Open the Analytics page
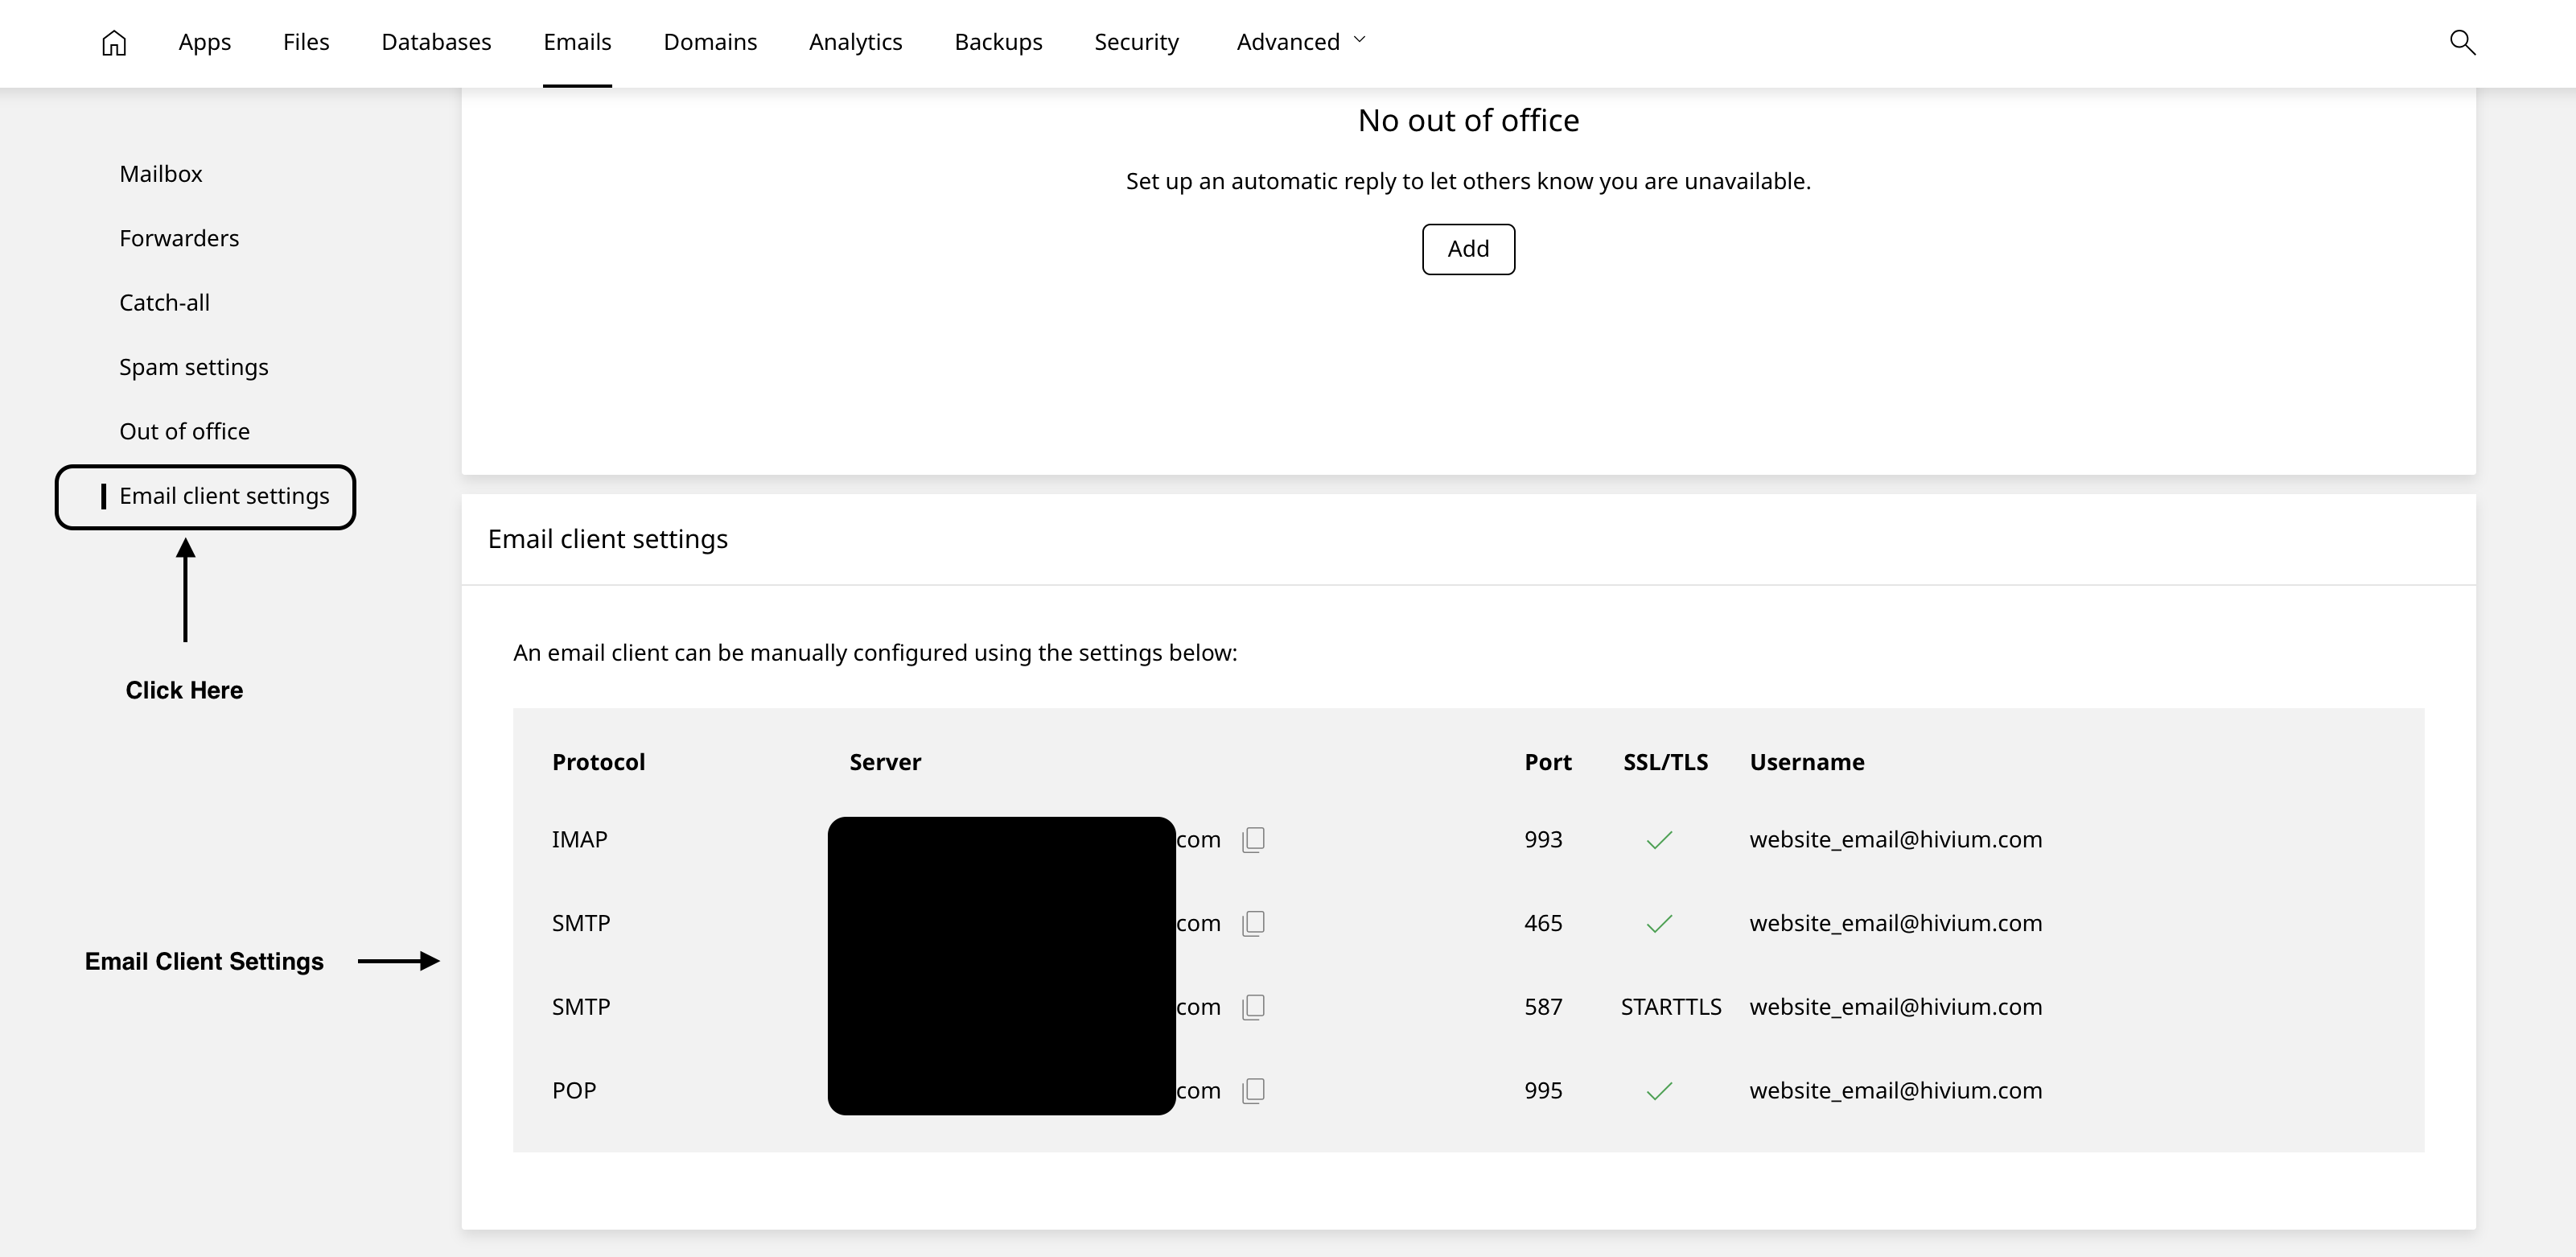Image resolution: width=2576 pixels, height=1257 pixels. (x=855, y=42)
